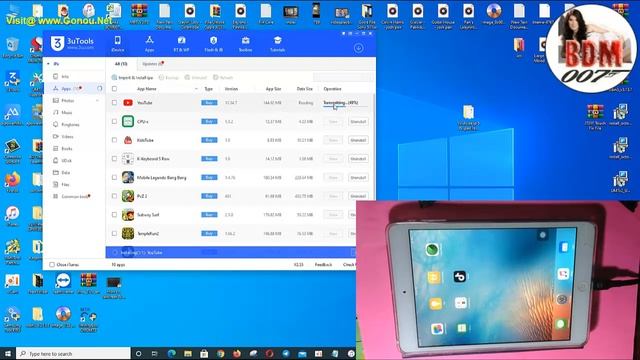Check the Subway Surf row checkbox
This screenshot has width=640, height=360.
tap(114, 215)
